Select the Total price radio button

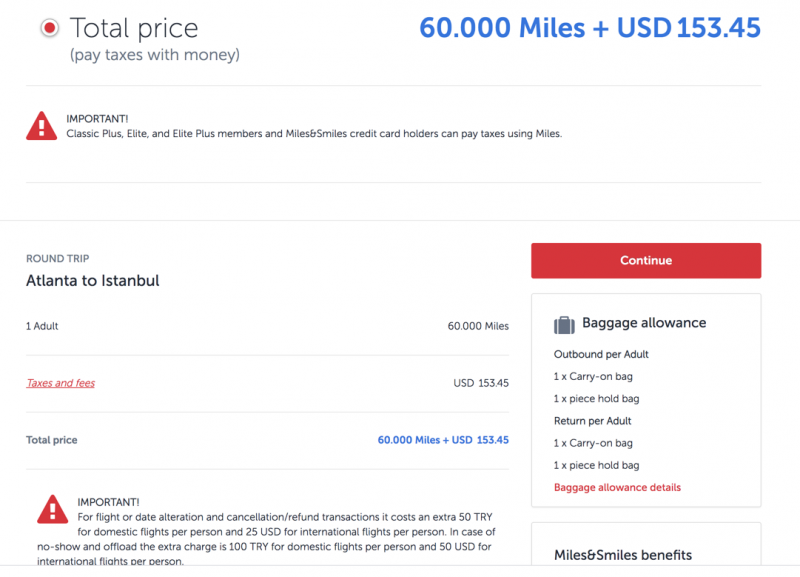(x=49, y=28)
